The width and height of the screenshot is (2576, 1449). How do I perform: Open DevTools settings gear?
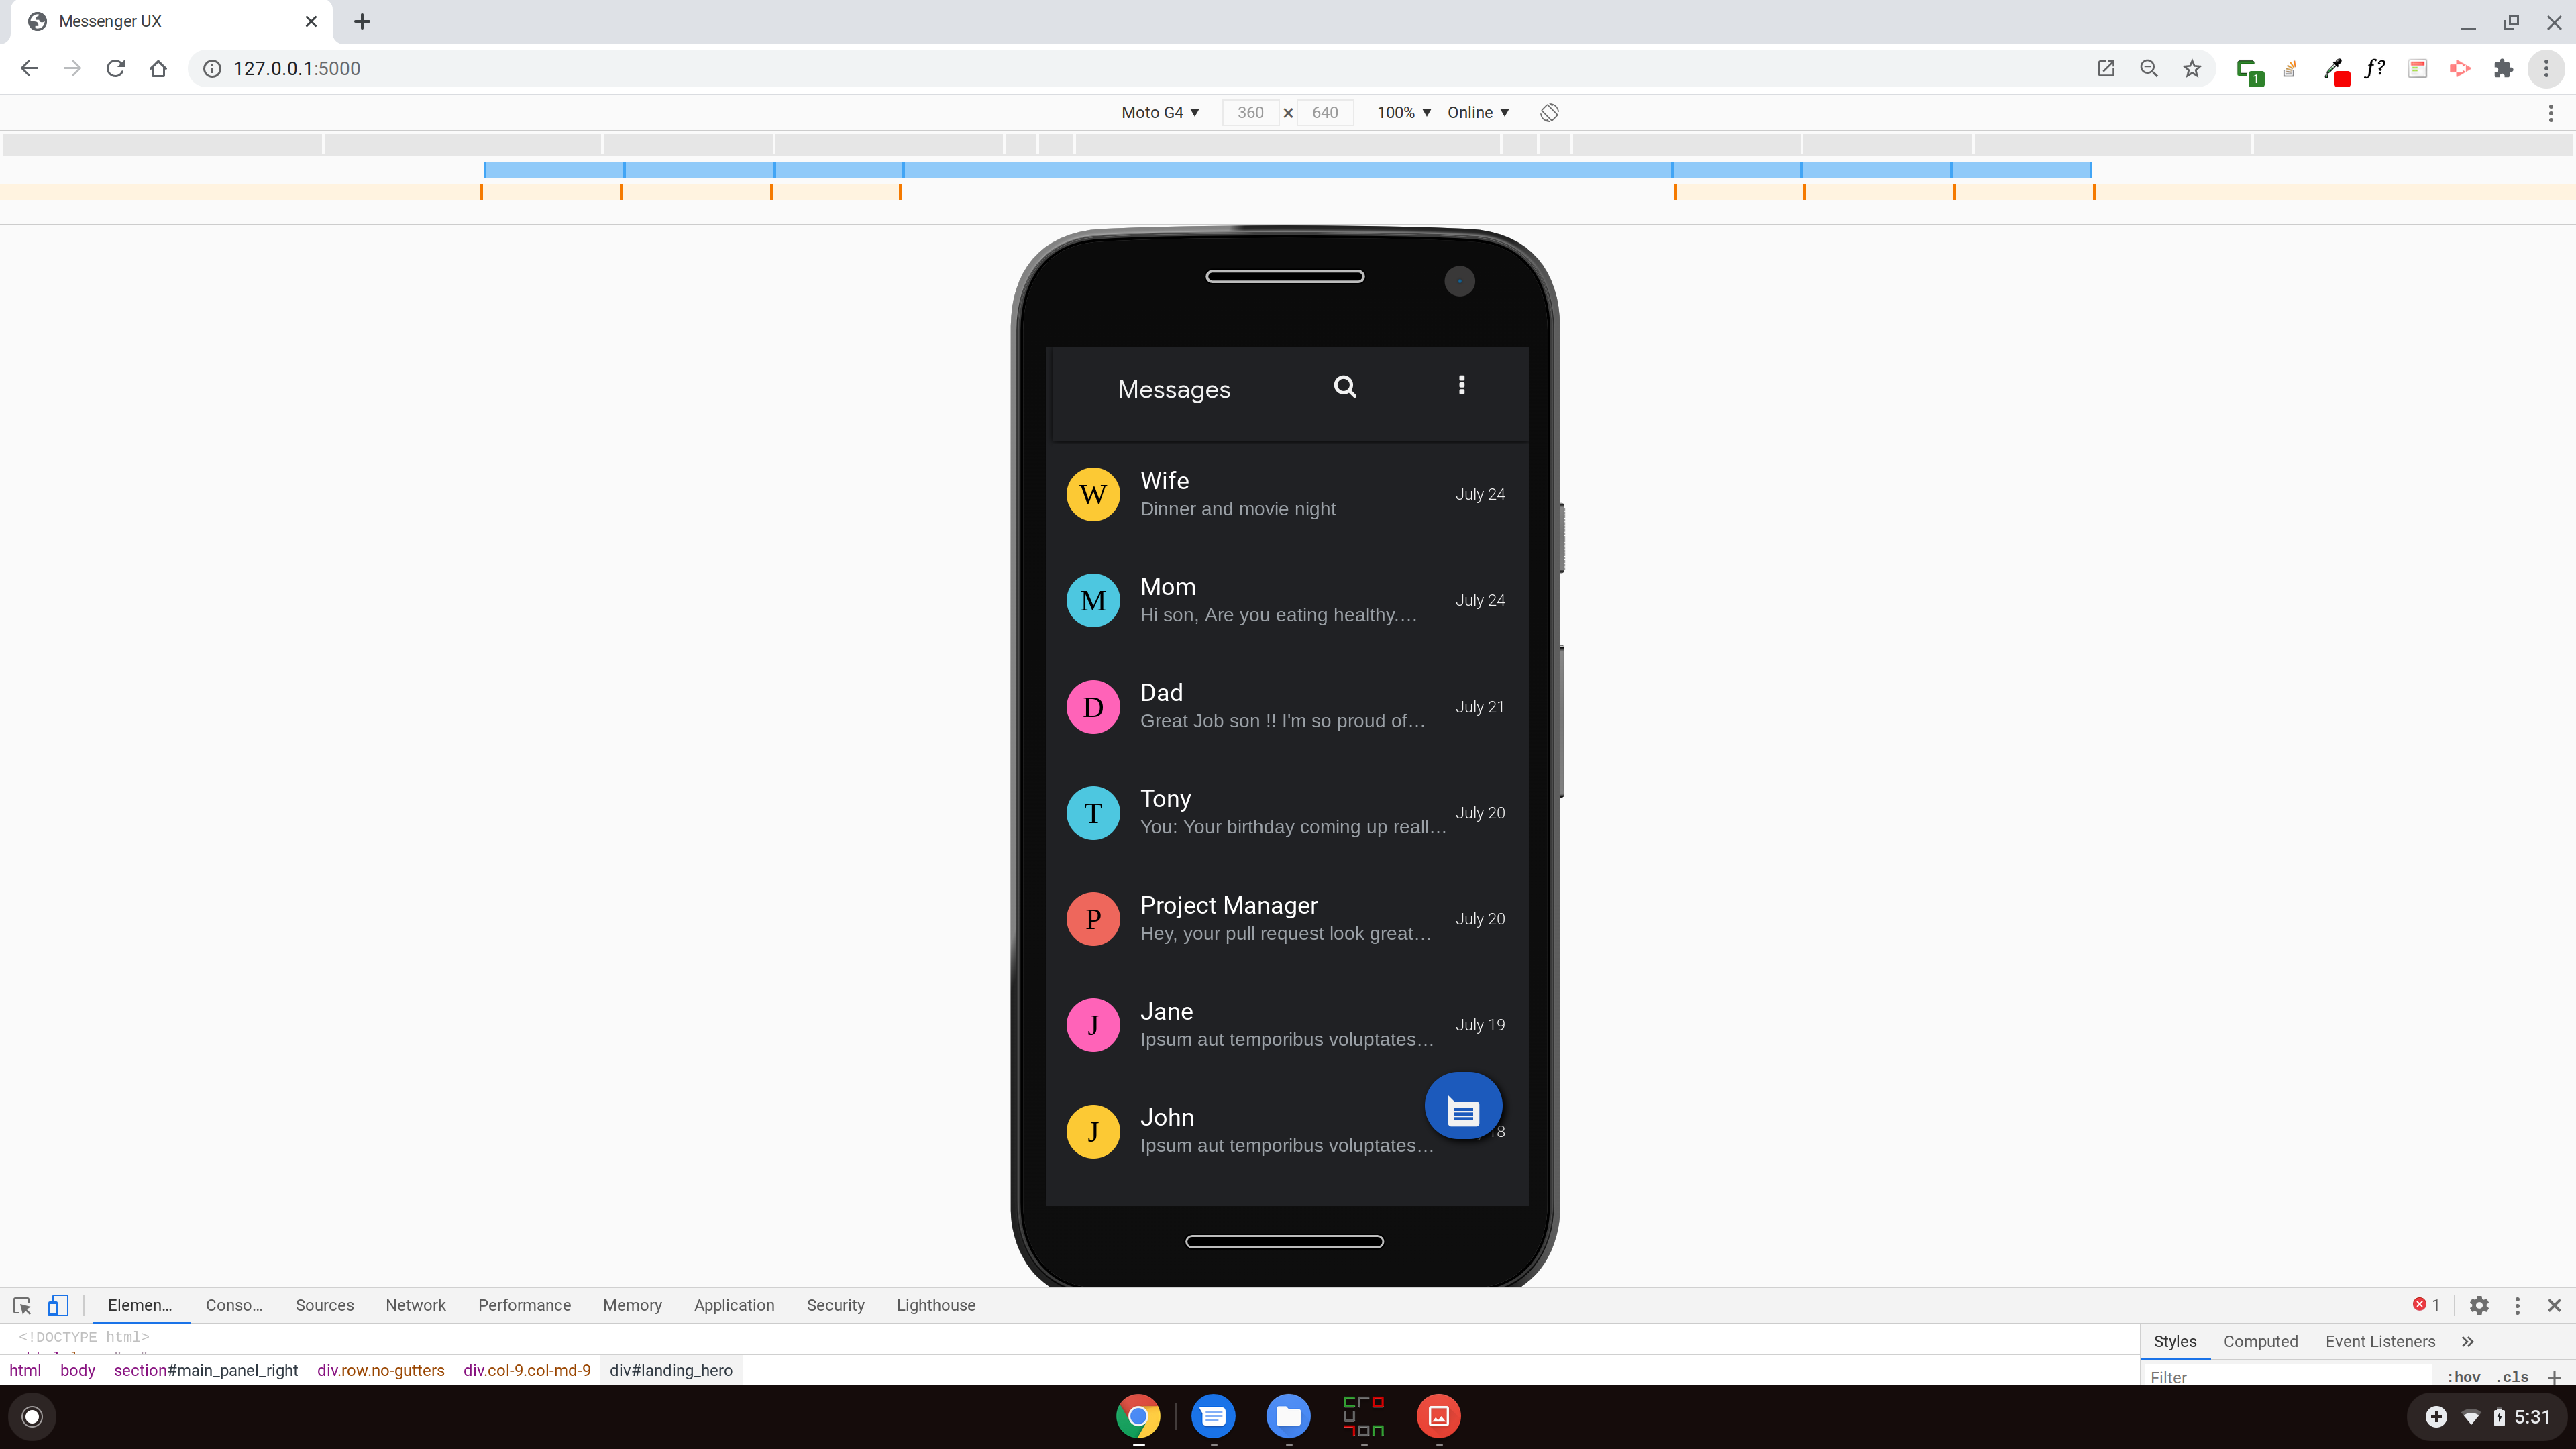click(x=2479, y=1305)
